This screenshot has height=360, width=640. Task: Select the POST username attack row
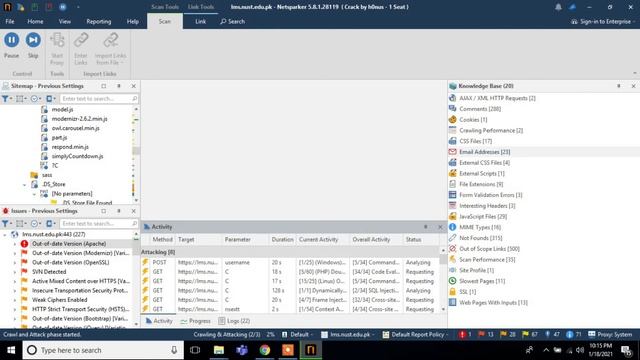291,262
